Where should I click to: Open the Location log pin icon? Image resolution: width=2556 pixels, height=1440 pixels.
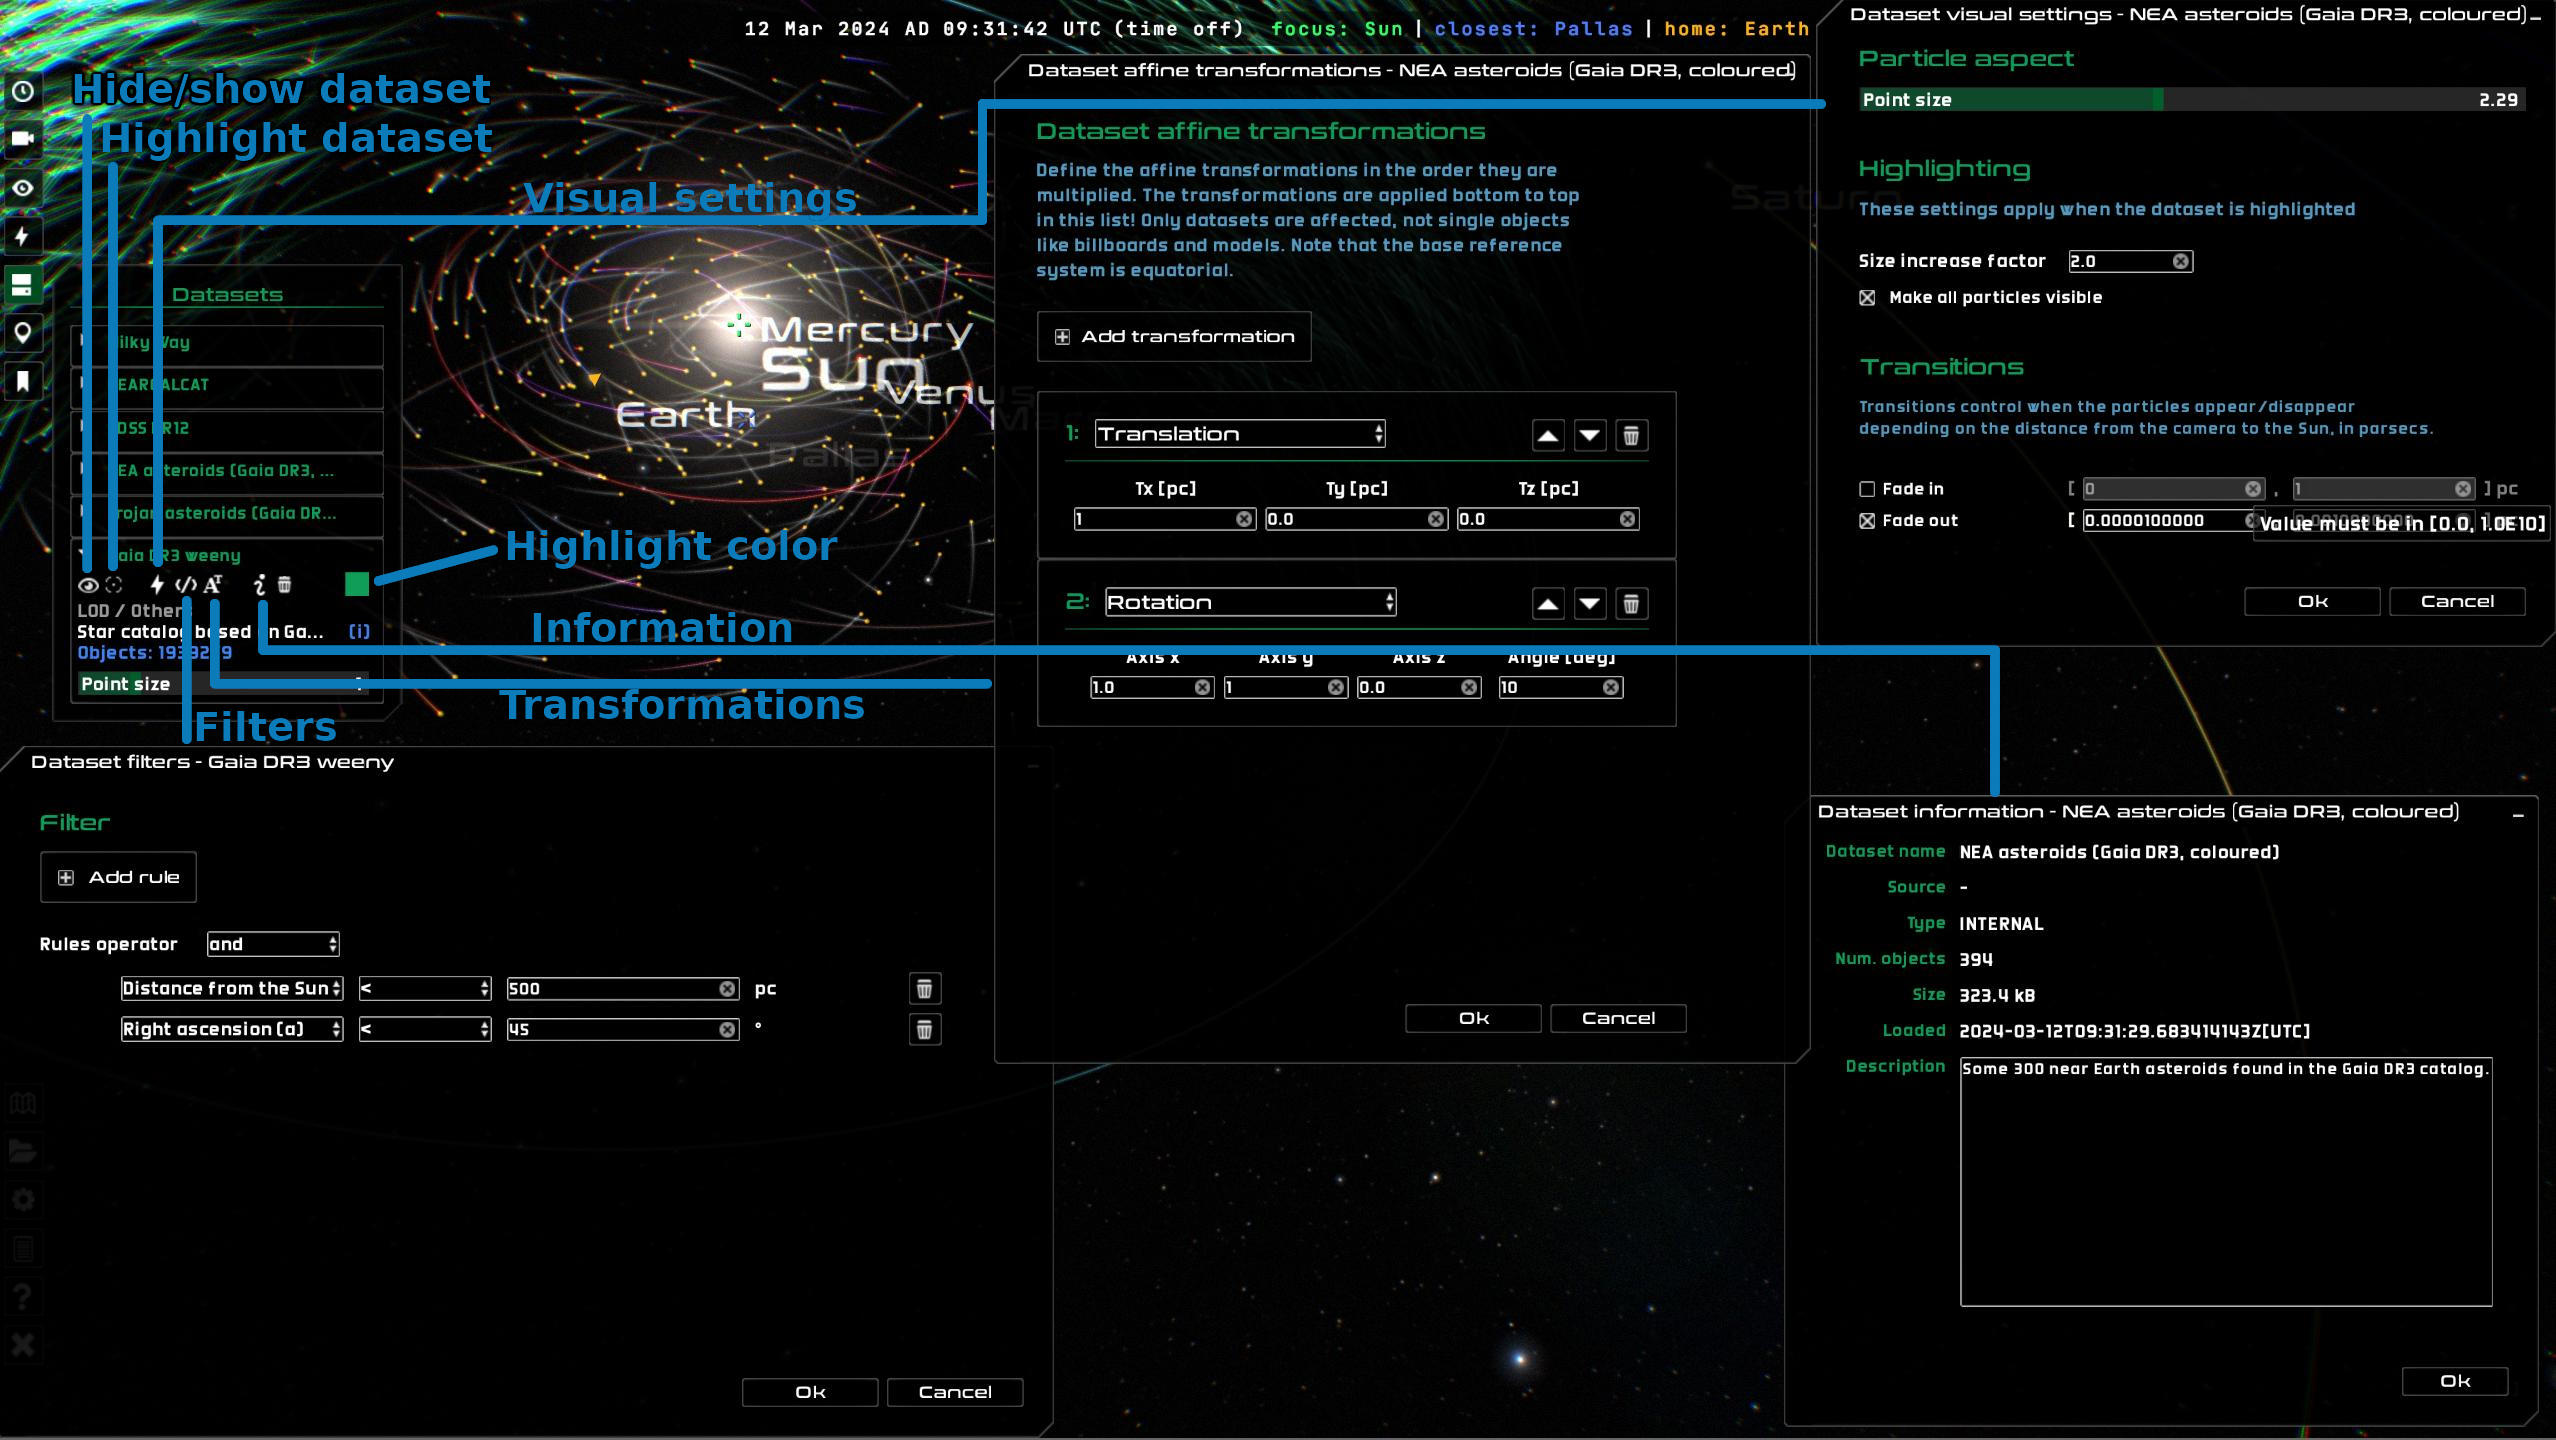tap(23, 332)
